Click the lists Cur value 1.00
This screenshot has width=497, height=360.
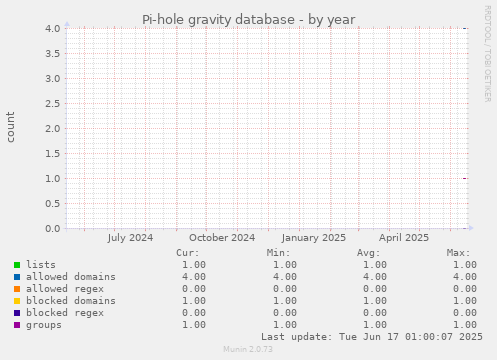194,265
